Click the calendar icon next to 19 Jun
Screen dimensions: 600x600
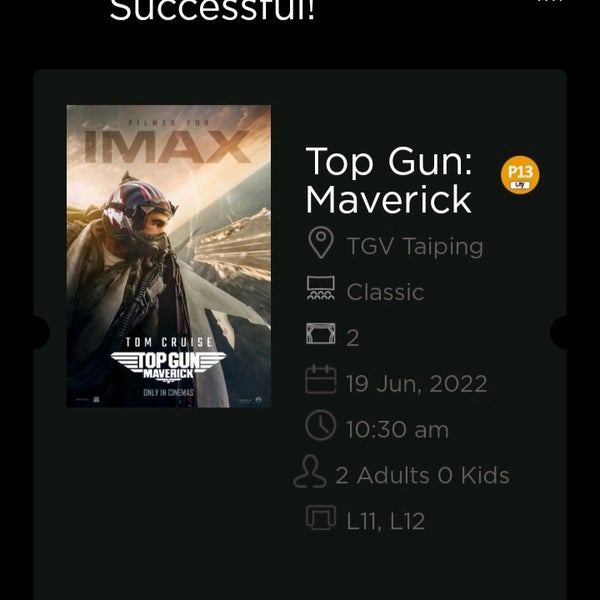[321, 379]
